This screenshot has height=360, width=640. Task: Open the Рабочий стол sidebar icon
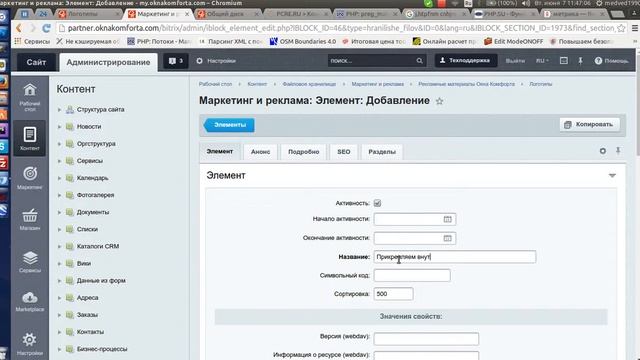(x=30, y=97)
